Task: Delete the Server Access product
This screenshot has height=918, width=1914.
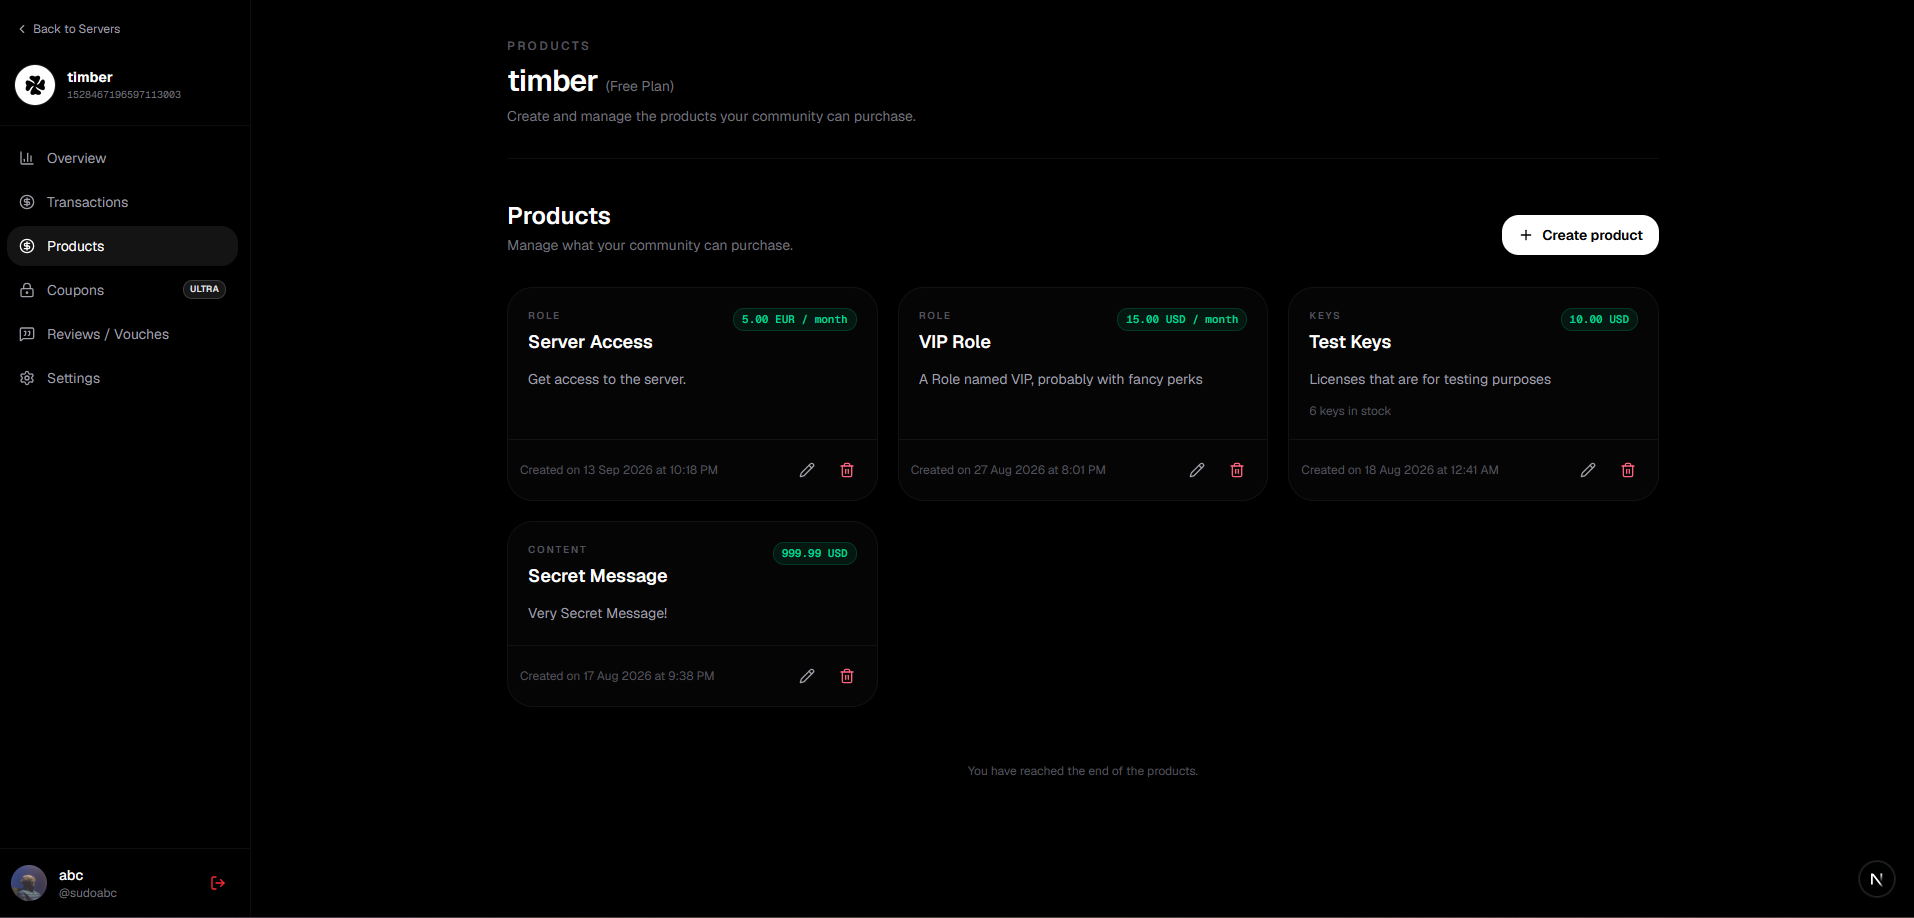Action: pos(847,470)
